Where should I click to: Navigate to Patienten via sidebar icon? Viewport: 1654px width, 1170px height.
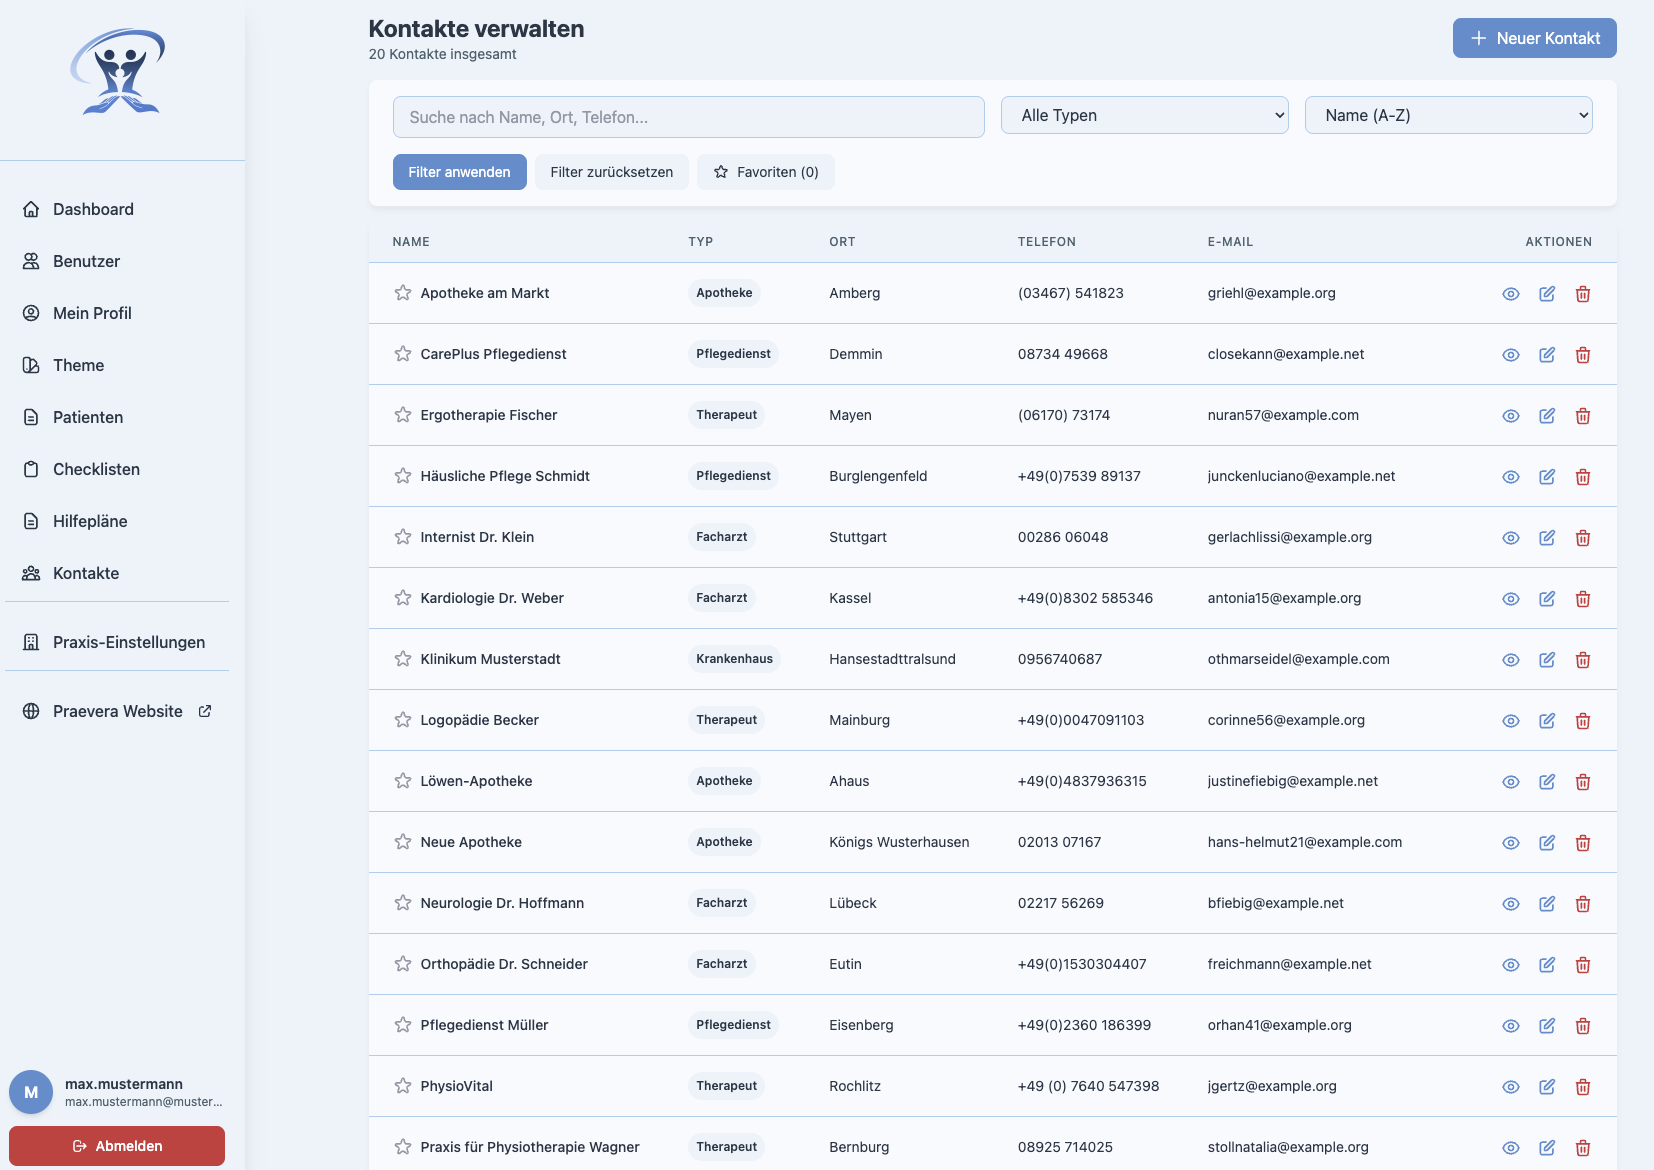pos(88,417)
